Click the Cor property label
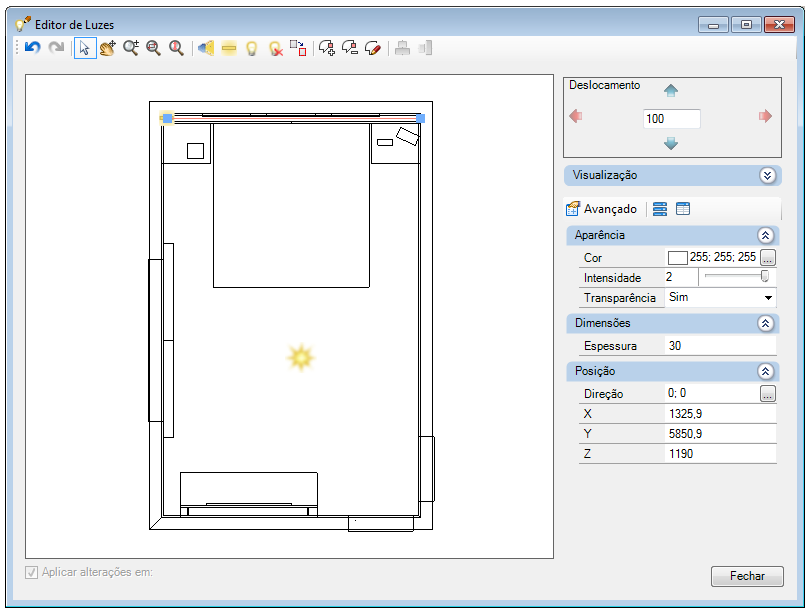809x614 pixels. [x=593, y=258]
